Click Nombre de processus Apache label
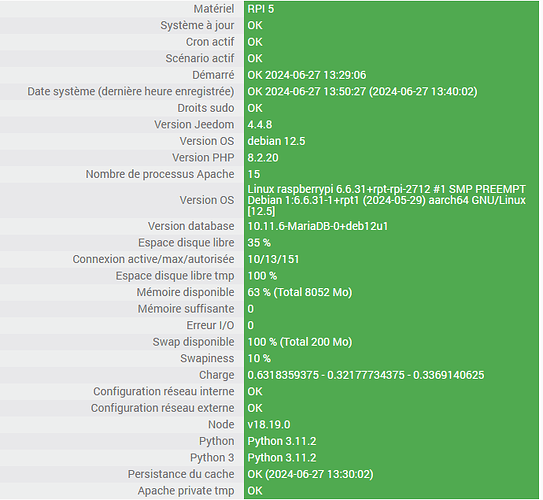Image resolution: width=543 pixels, height=500 pixels. [x=160, y=174]
